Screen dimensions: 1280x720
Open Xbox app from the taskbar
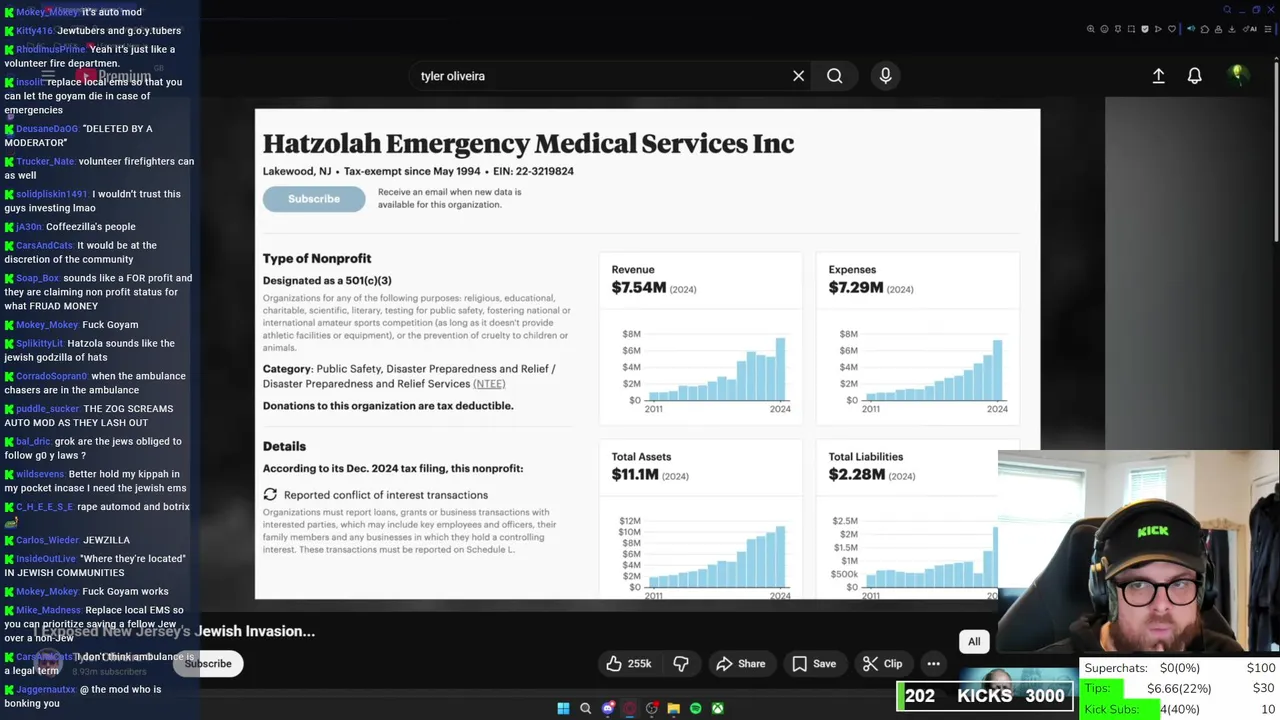pos(717,708)
